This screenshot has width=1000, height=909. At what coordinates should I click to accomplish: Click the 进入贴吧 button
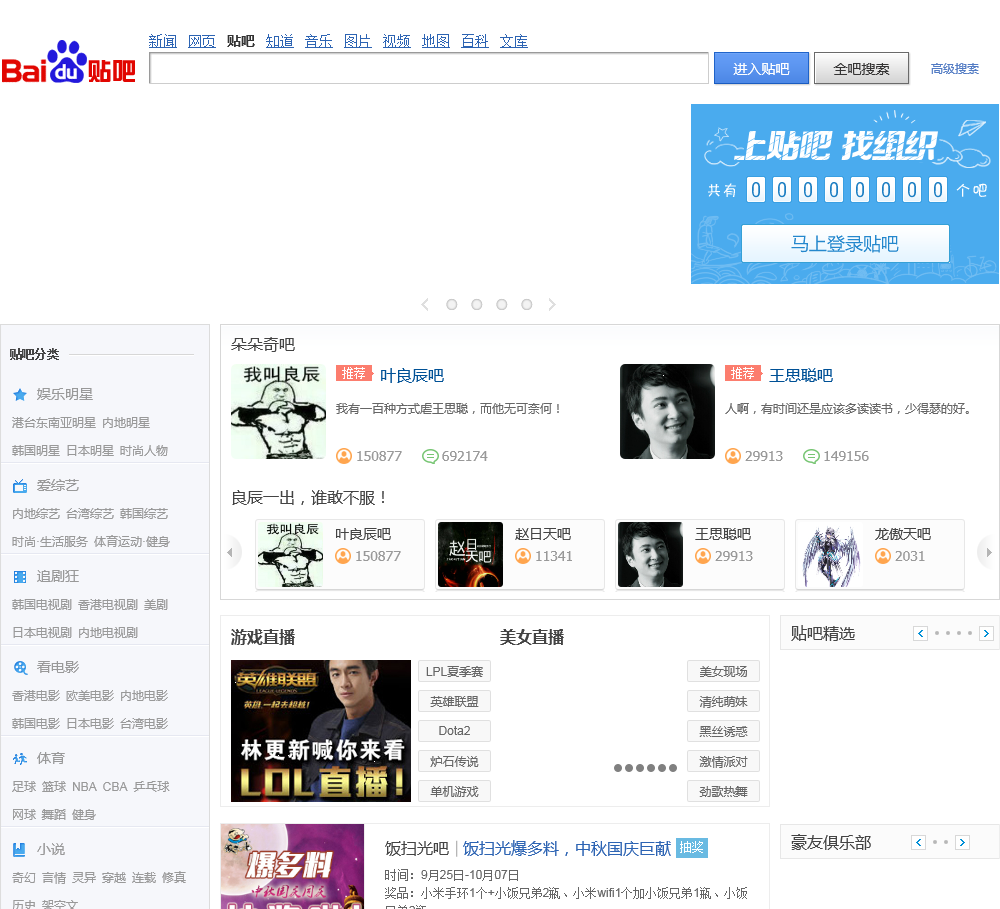tap(761, 68)
